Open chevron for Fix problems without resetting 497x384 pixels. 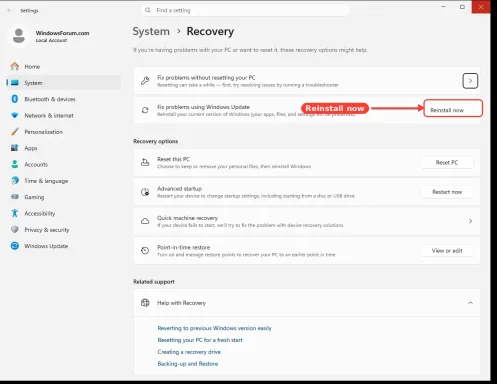pos(470,81)
